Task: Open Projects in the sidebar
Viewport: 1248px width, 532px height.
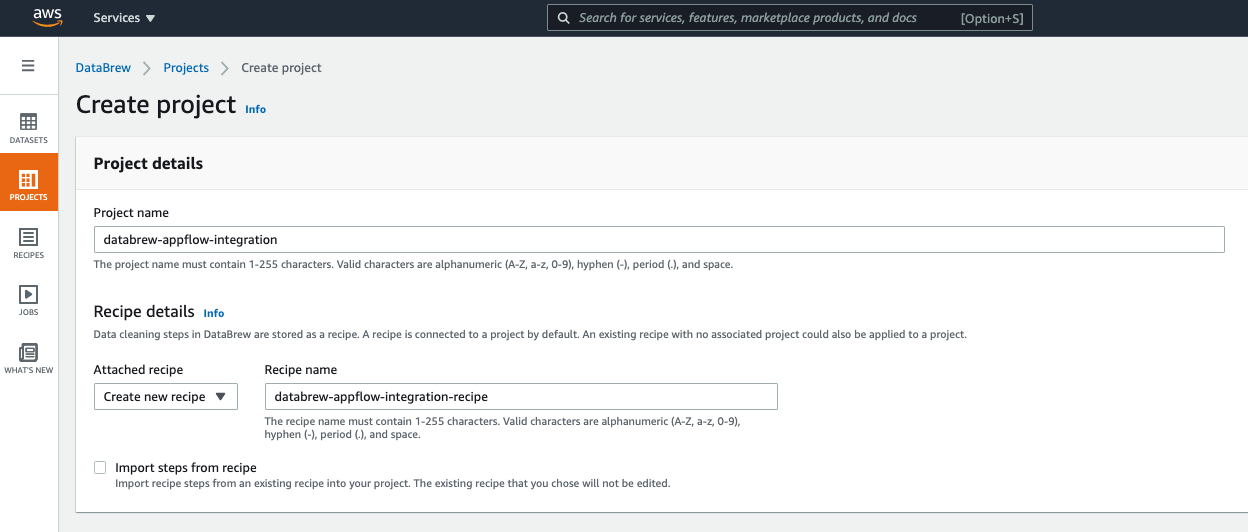Action: [x=28, y=184]
